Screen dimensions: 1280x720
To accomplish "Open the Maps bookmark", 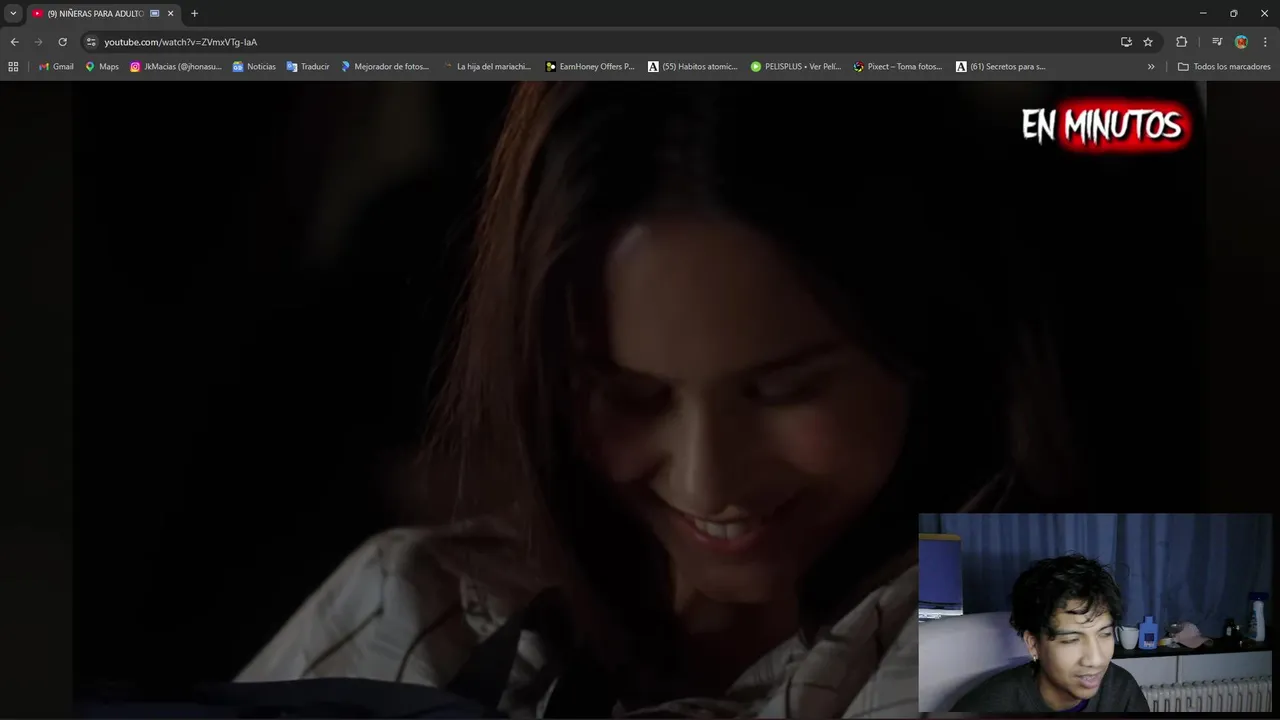I will tap(102, 67).
